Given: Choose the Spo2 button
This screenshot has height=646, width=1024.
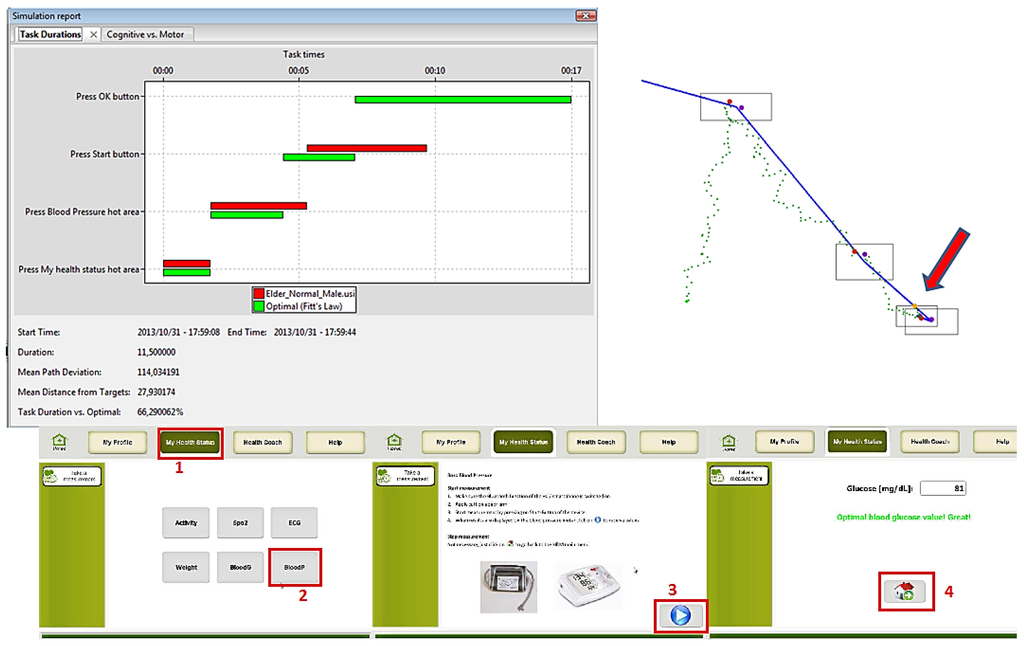Looking at the screenshot, I should point(240,522).
